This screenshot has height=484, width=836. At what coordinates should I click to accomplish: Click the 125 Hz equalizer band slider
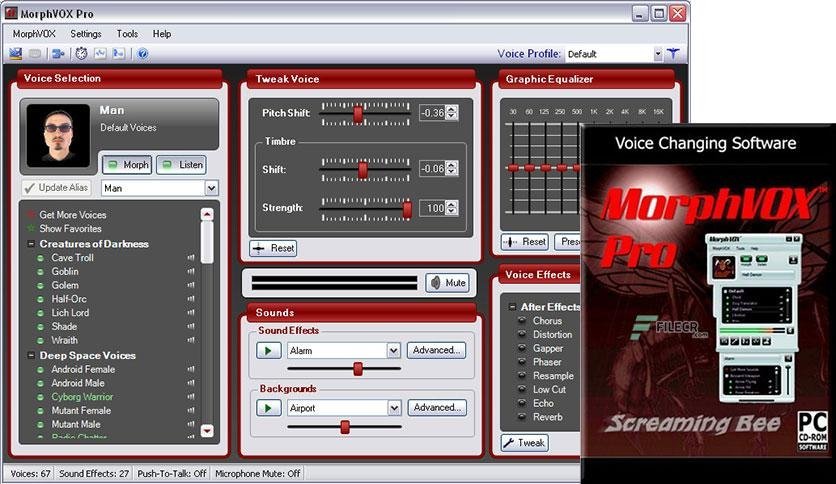click(545, 168)
